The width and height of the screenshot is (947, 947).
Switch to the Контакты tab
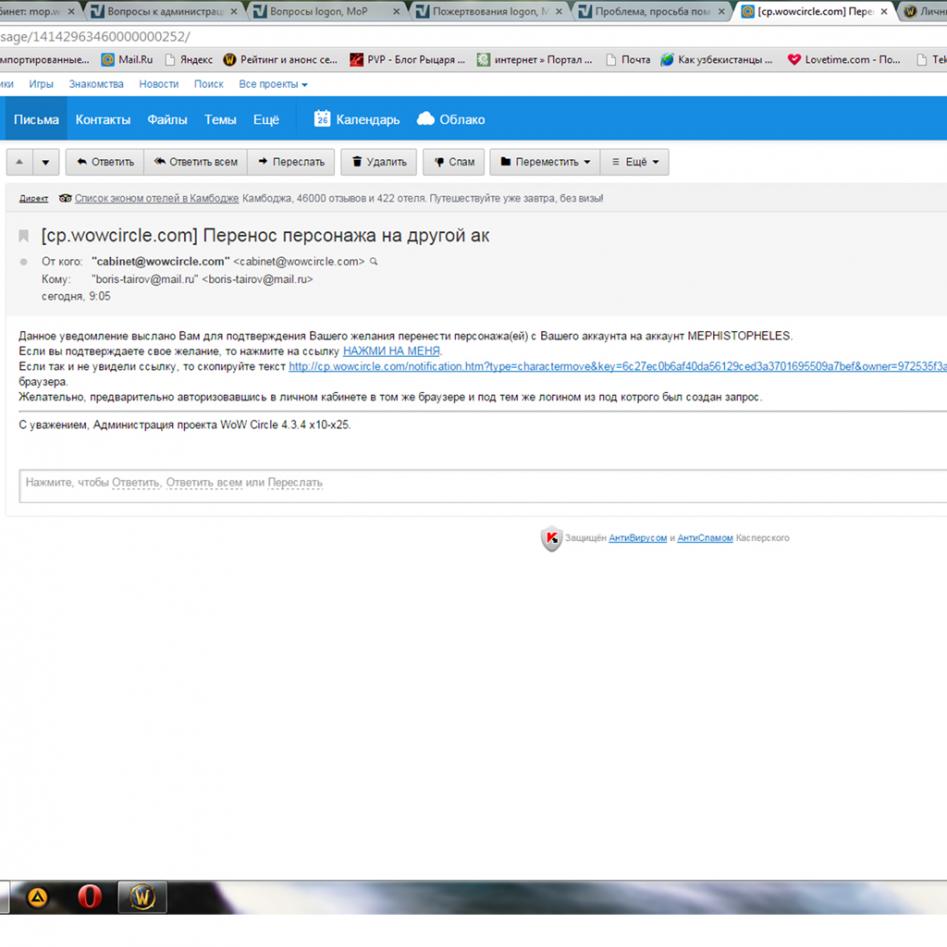click(103, 119)
